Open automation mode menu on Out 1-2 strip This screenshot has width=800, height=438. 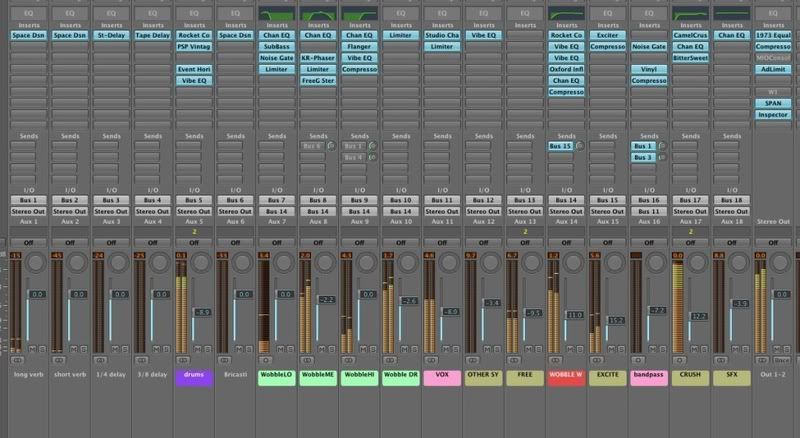[x=773, y=242]
